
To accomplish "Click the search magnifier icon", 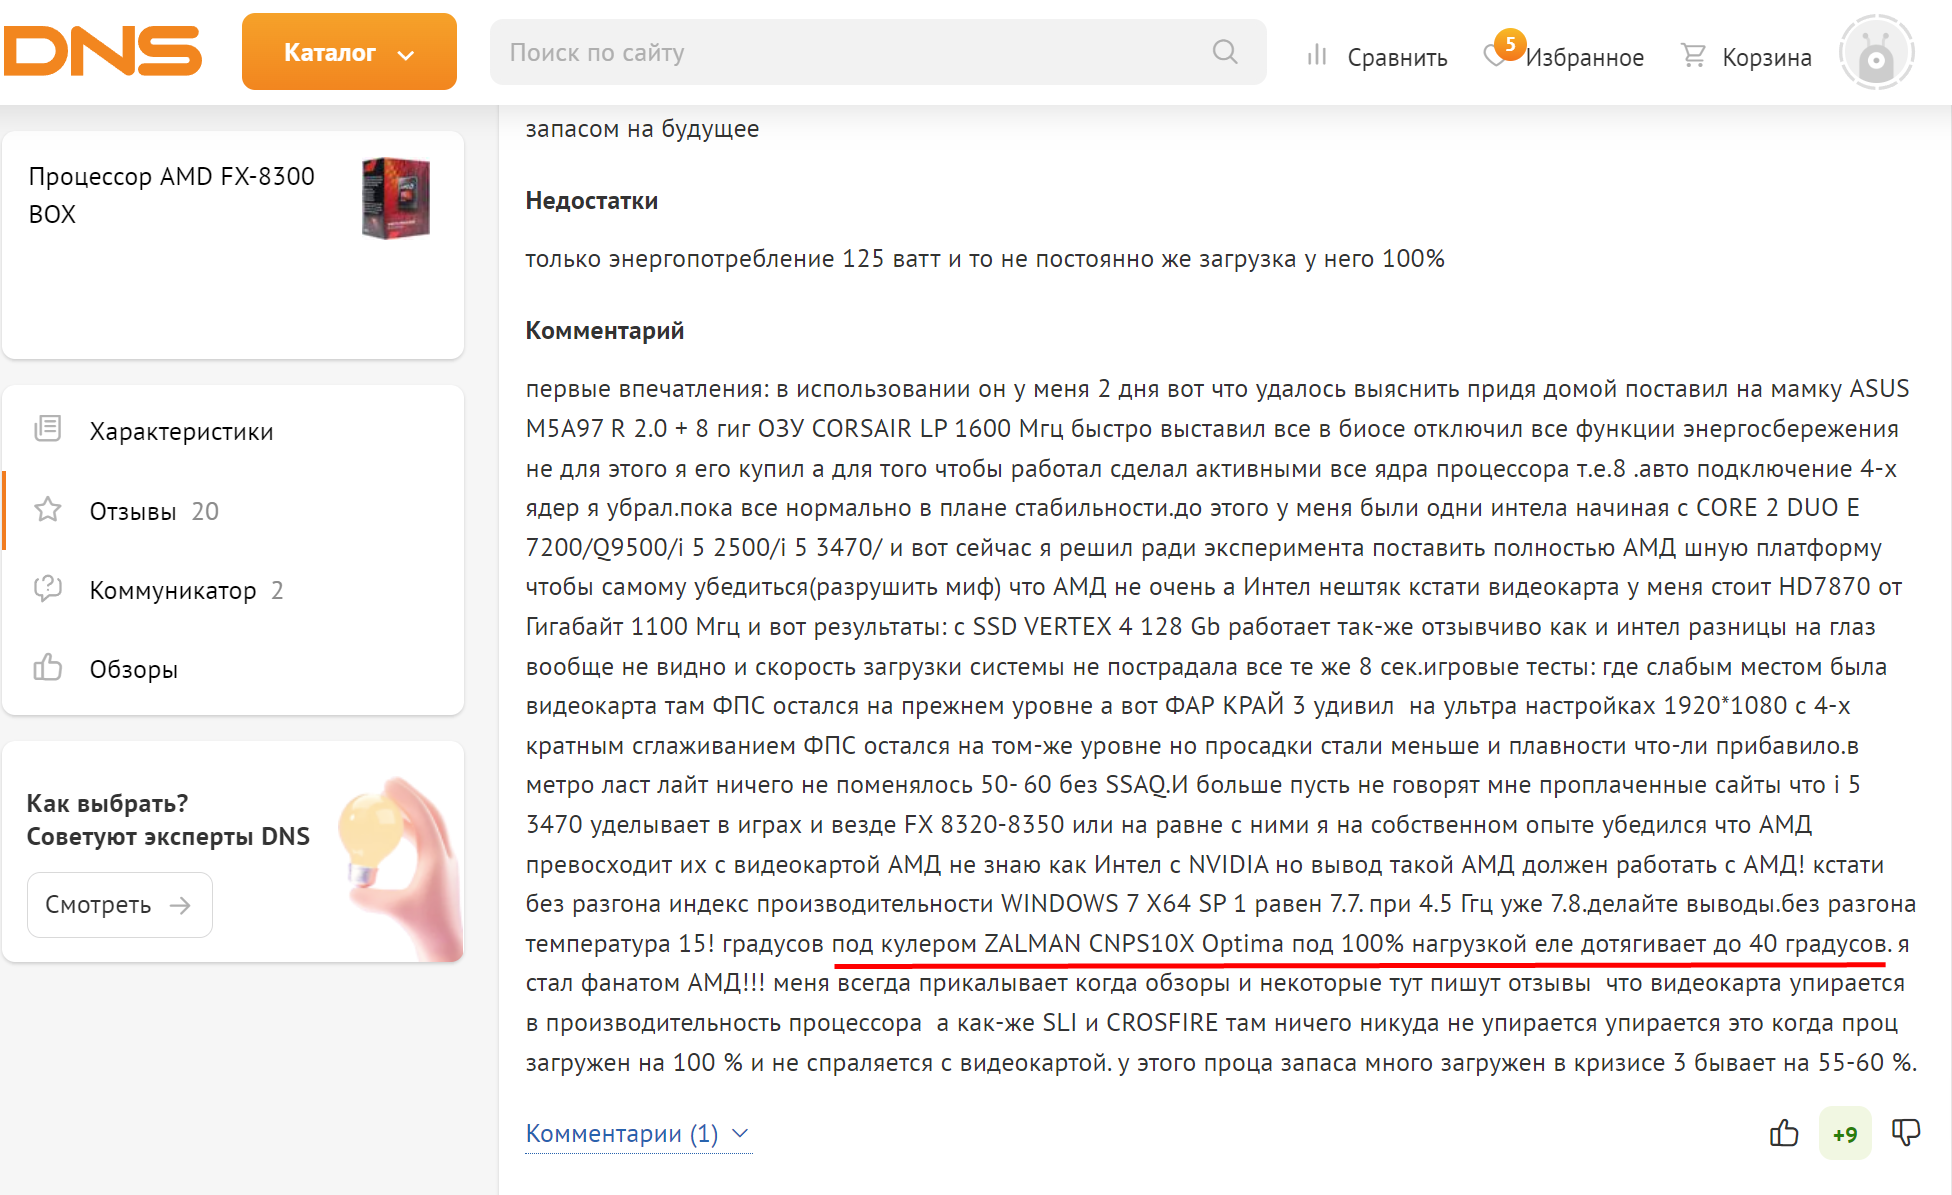I will click(1225, 52).
